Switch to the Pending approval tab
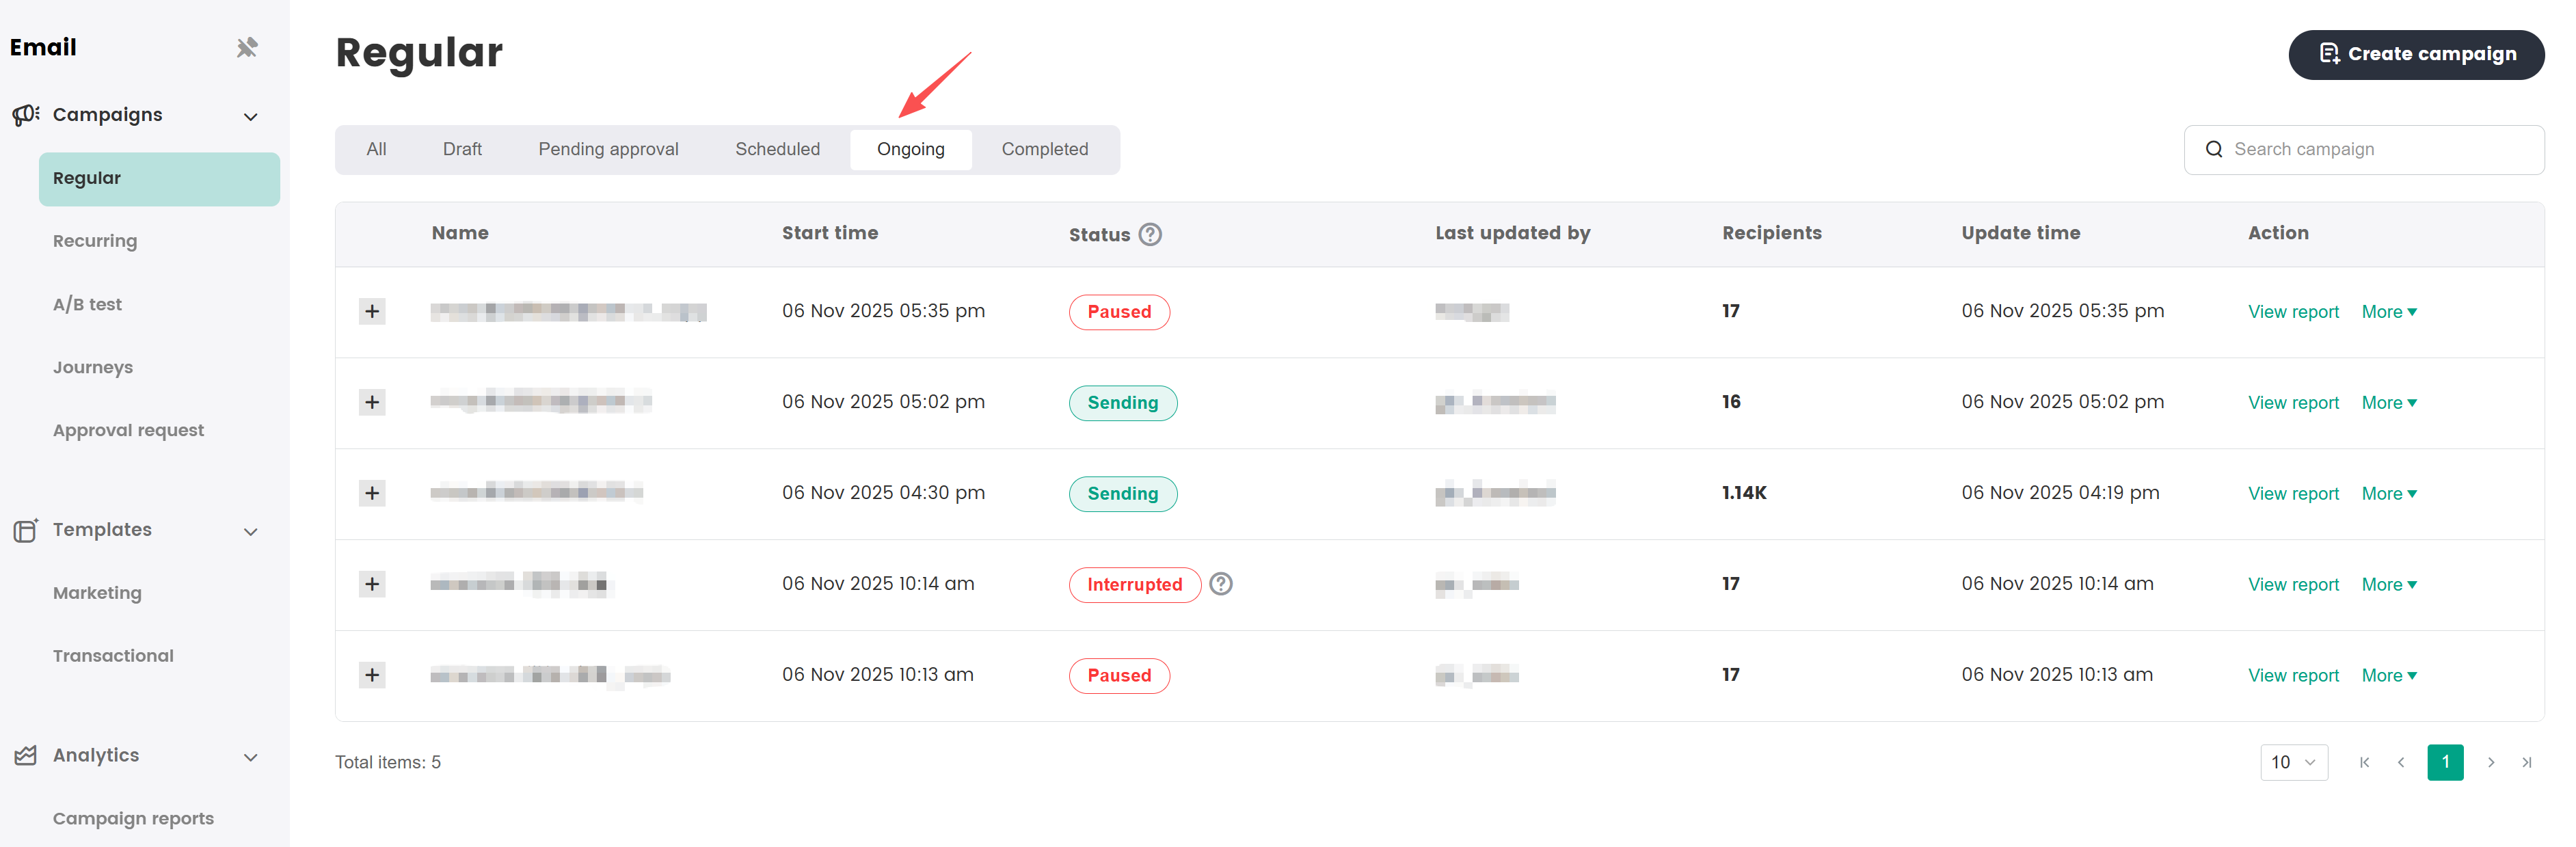Image resolution: width=2576 pixels, height=847 pixels. (x=608, y=149)
